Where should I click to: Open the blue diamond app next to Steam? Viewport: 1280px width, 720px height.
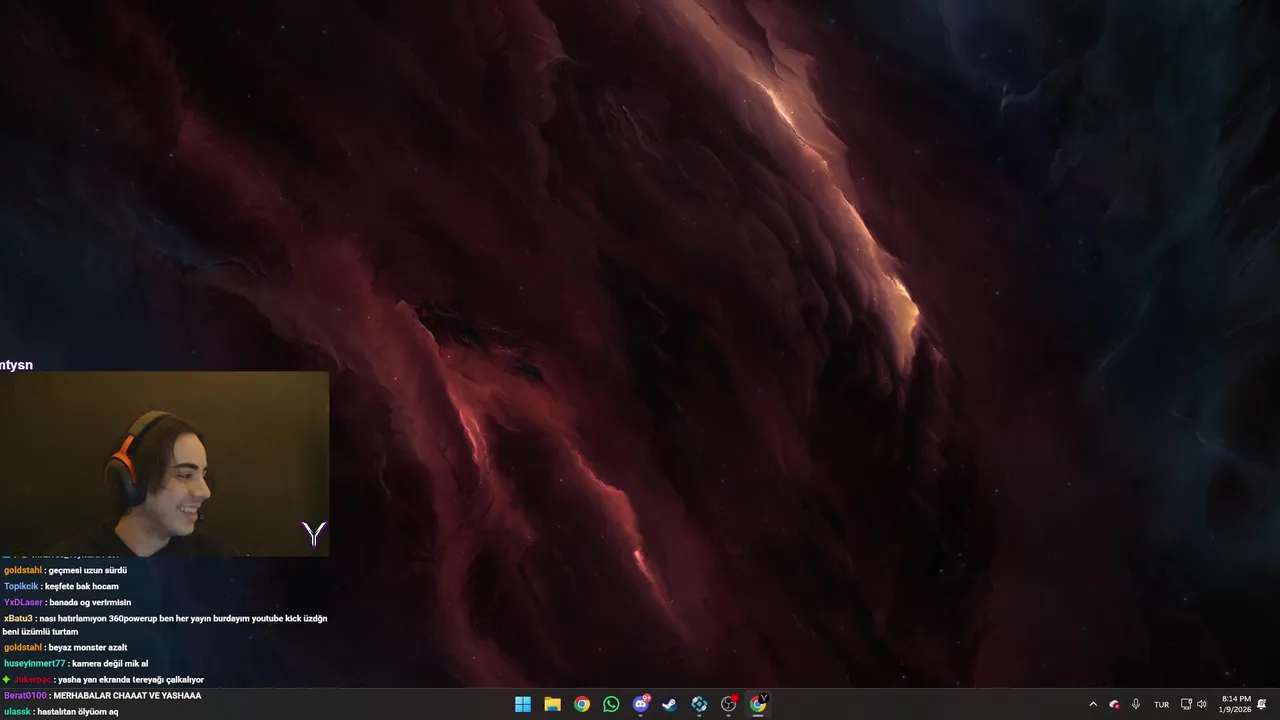[x=699, y=704]
